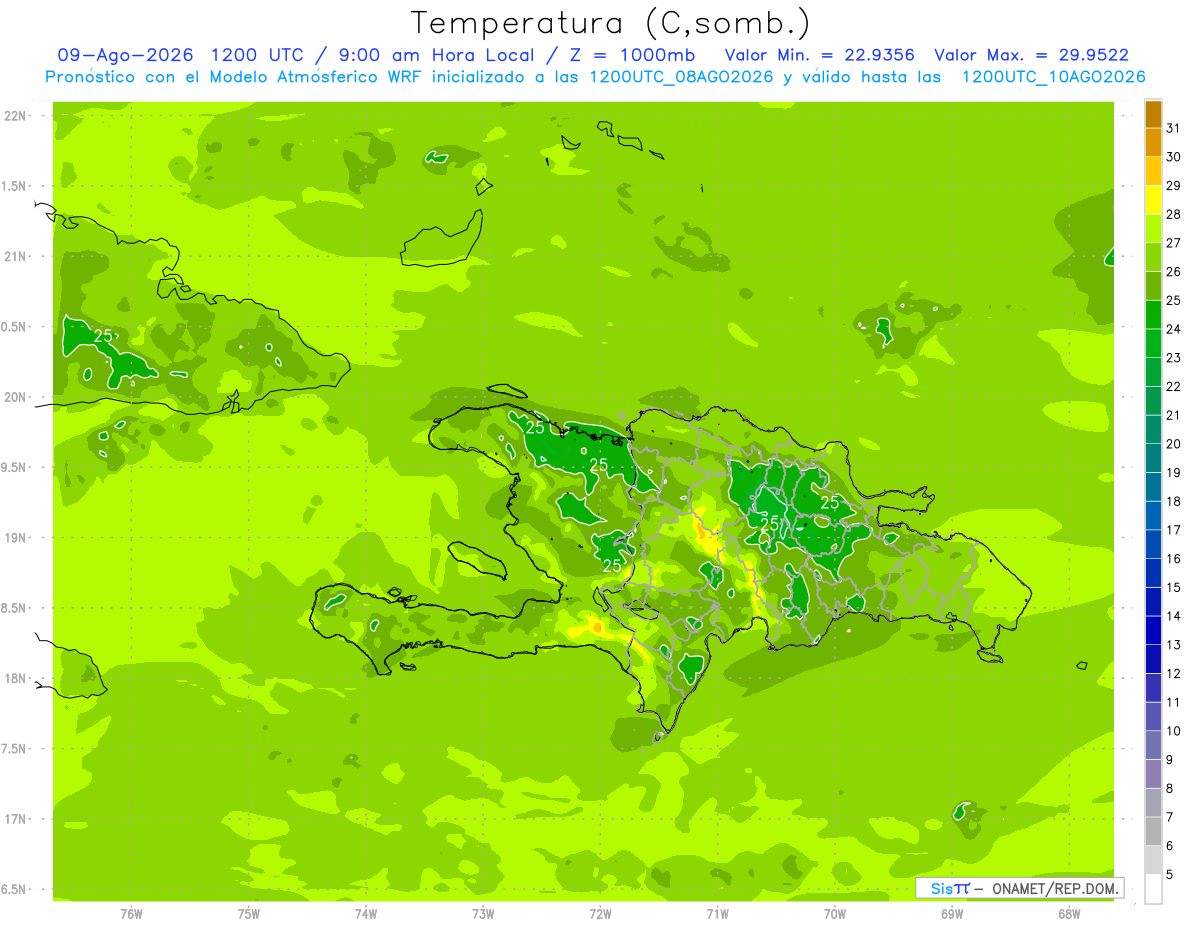
Task: Click the "17N" latitude label
Action: click(x=15, y=819)
